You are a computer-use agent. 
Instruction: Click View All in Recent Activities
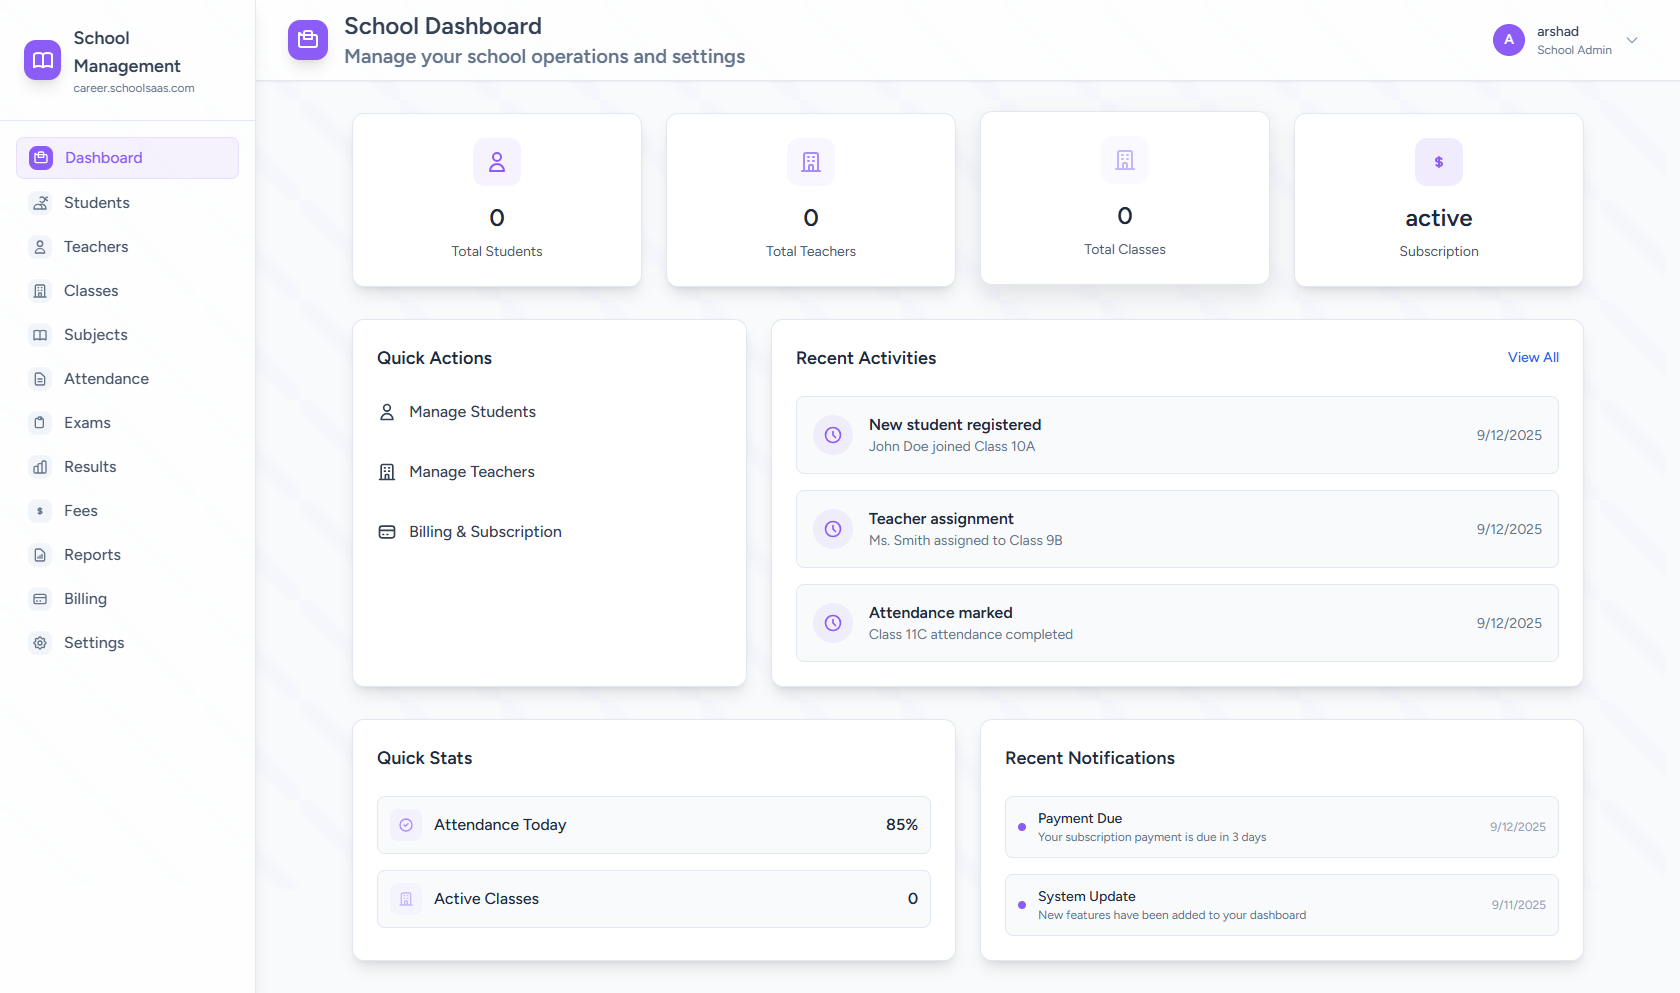[1532, 357]
